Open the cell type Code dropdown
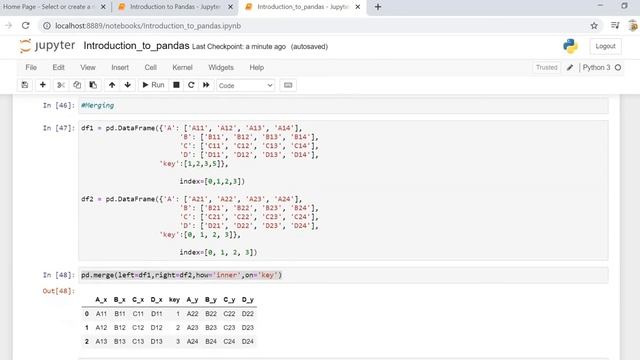The image size is (640, 360). (x=245, y=85)
